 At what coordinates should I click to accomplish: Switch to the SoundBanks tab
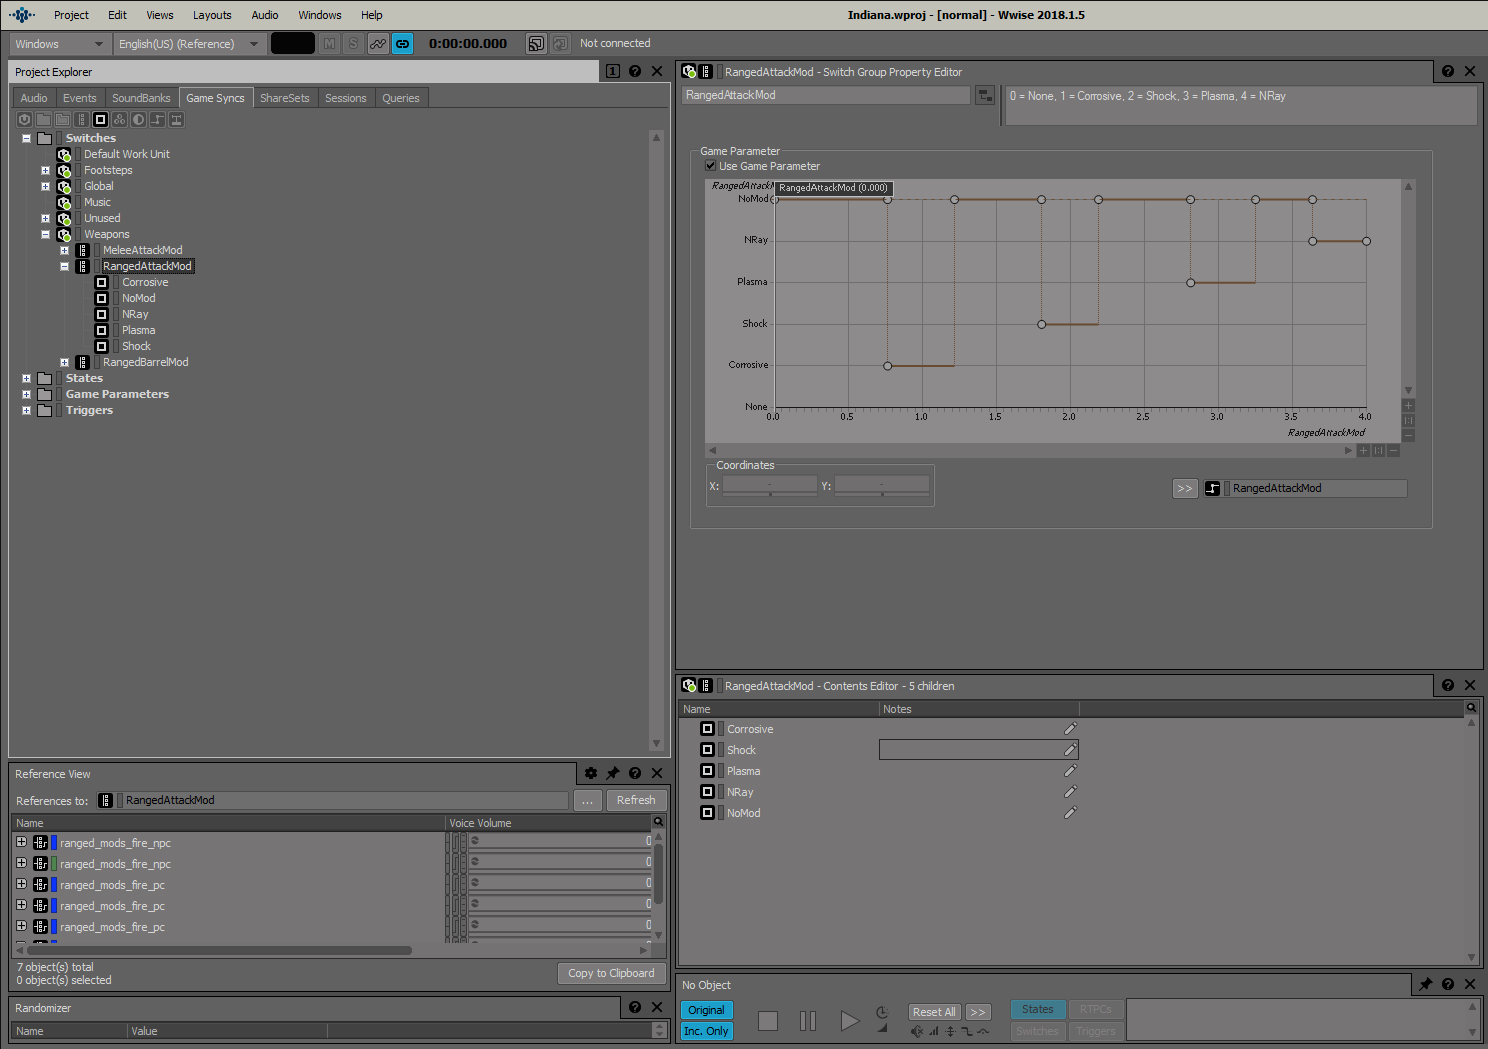tap(141, 98)
